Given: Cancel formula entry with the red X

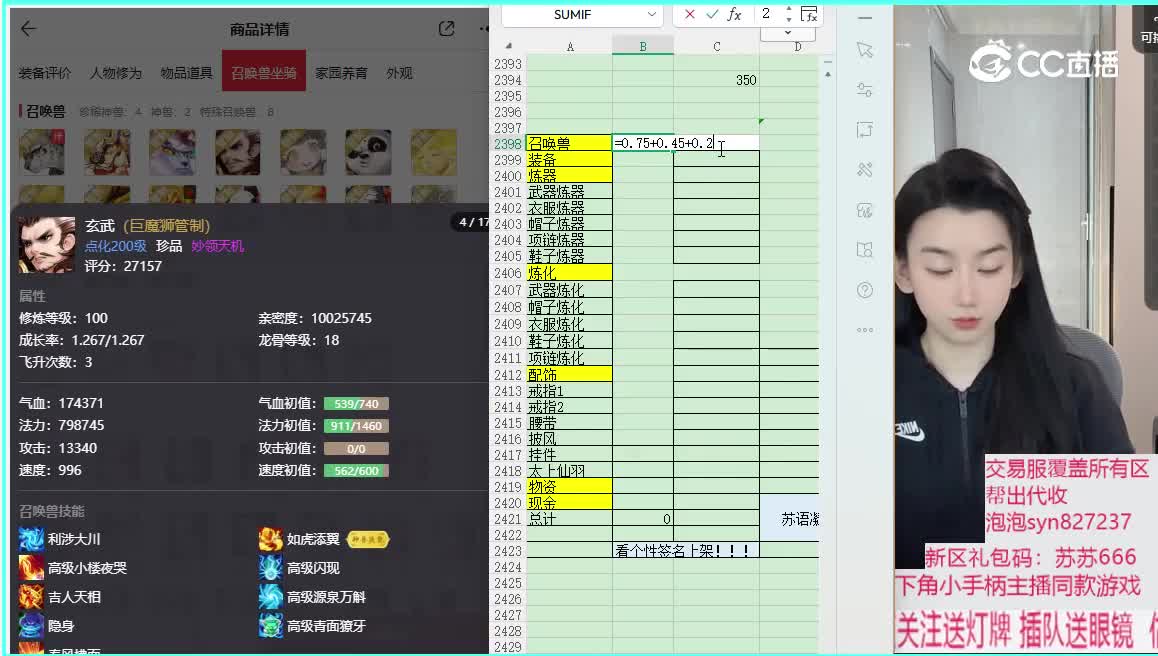Looking at the screenshot, I should (689, 14).
